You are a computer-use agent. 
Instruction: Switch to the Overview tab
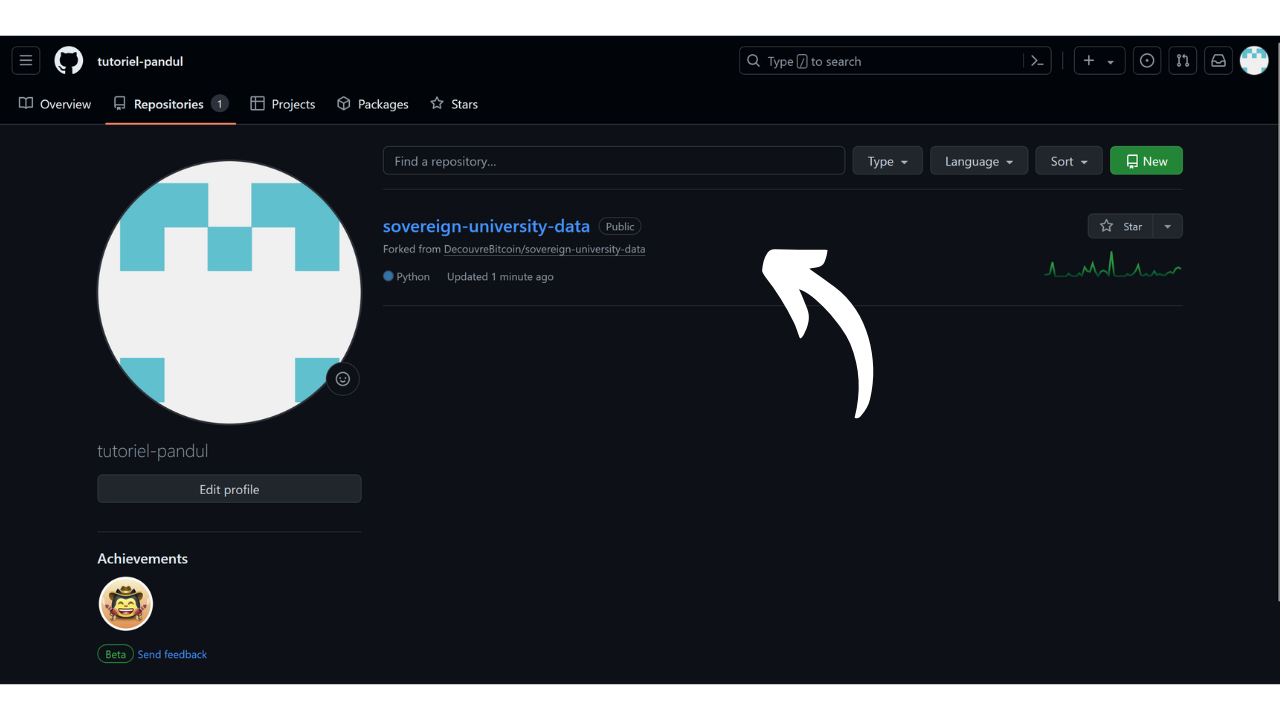55,104
